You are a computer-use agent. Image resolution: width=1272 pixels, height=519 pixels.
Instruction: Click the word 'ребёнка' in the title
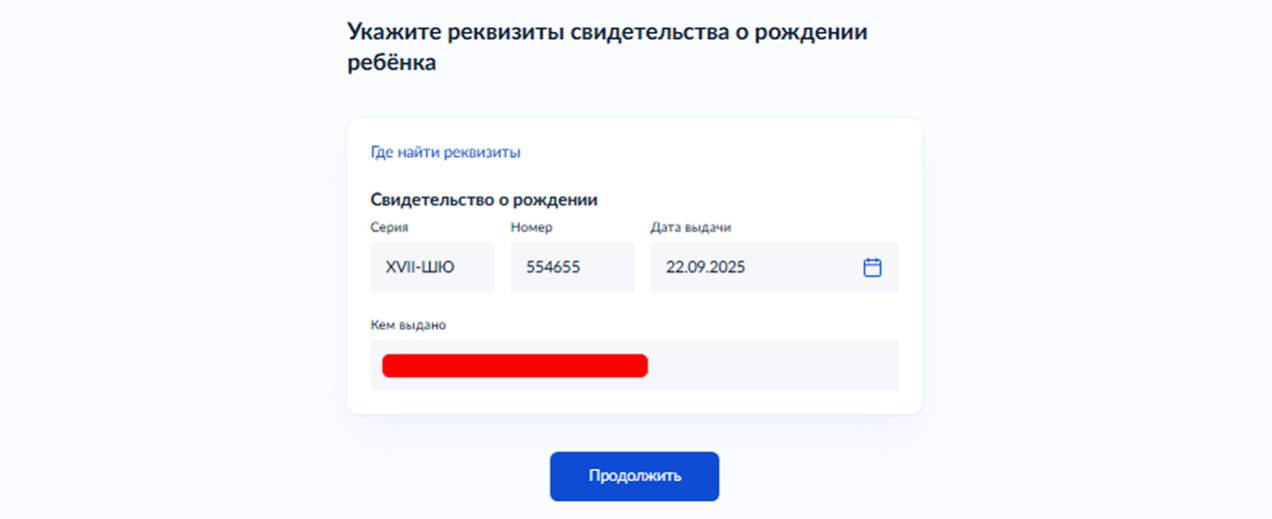tap(392, 63)
